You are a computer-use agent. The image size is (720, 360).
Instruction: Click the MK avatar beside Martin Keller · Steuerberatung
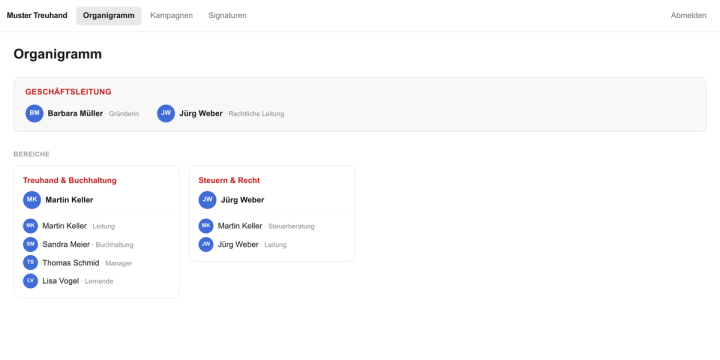click(x=206, y=226)
